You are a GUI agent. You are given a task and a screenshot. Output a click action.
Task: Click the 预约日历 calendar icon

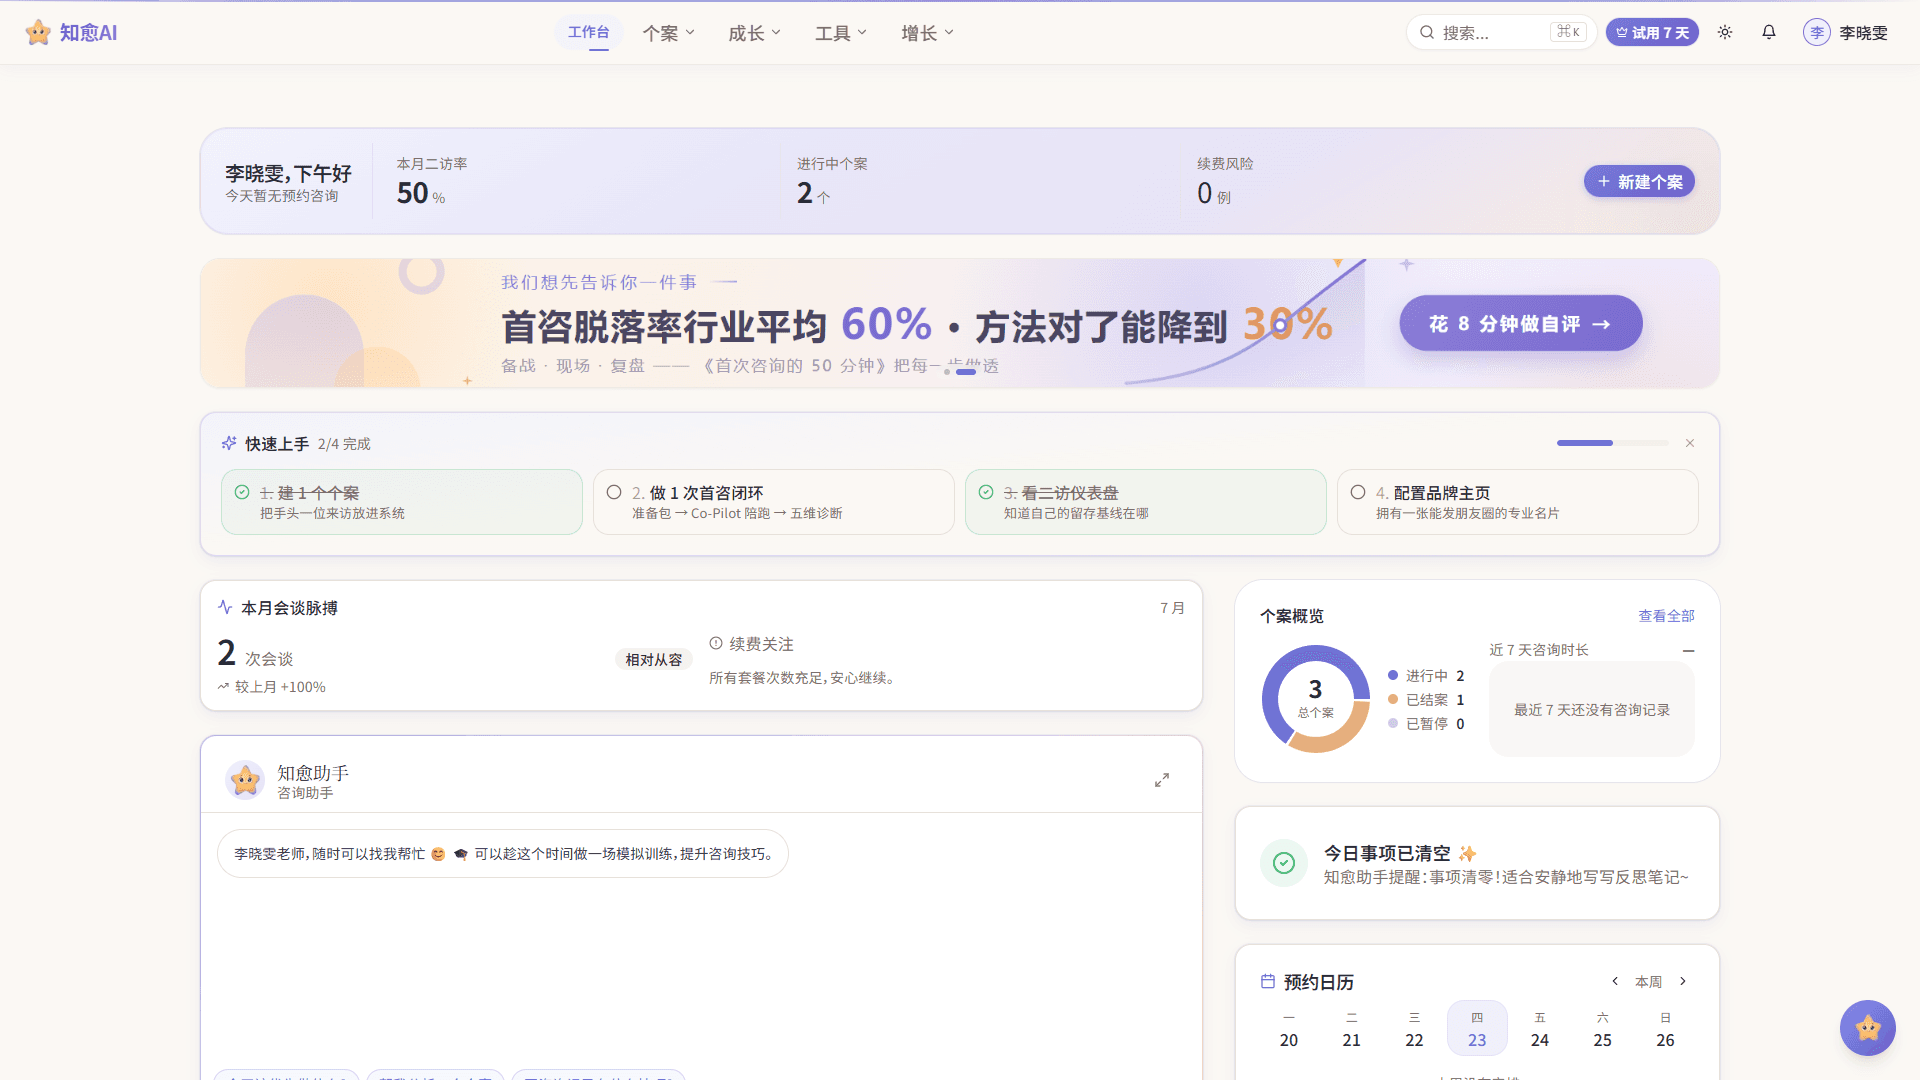(1268, 981)
